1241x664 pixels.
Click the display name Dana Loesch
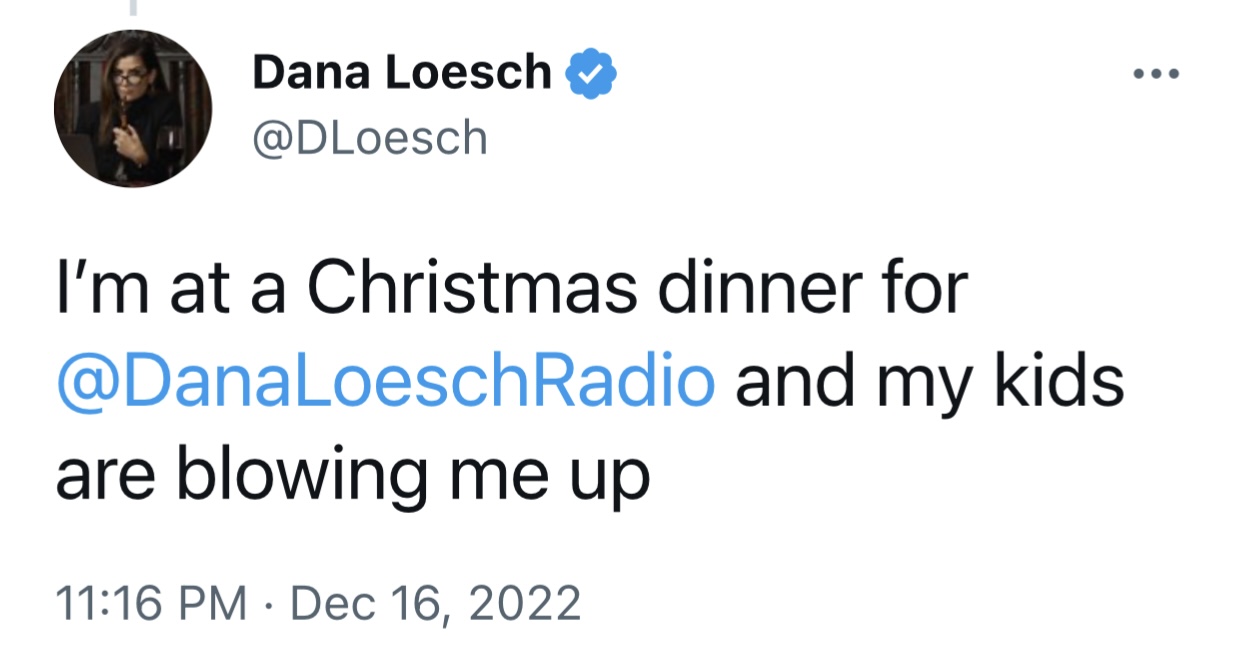tap(402, 73)
